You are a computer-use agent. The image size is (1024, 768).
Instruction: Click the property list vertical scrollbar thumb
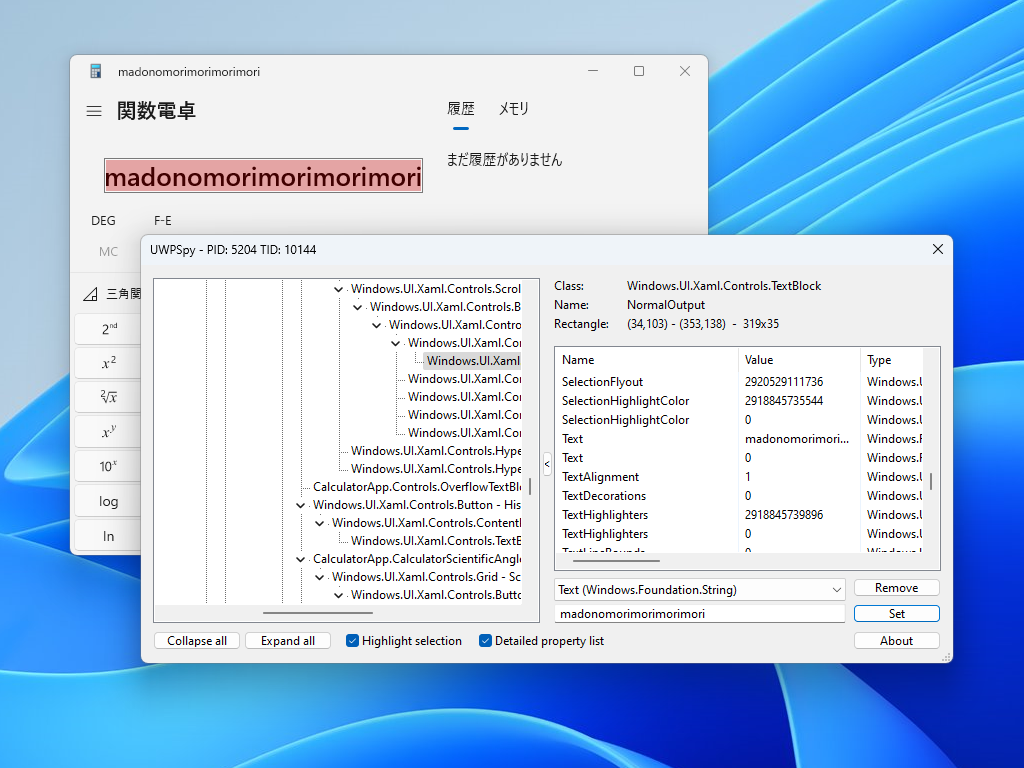point(931,481)
